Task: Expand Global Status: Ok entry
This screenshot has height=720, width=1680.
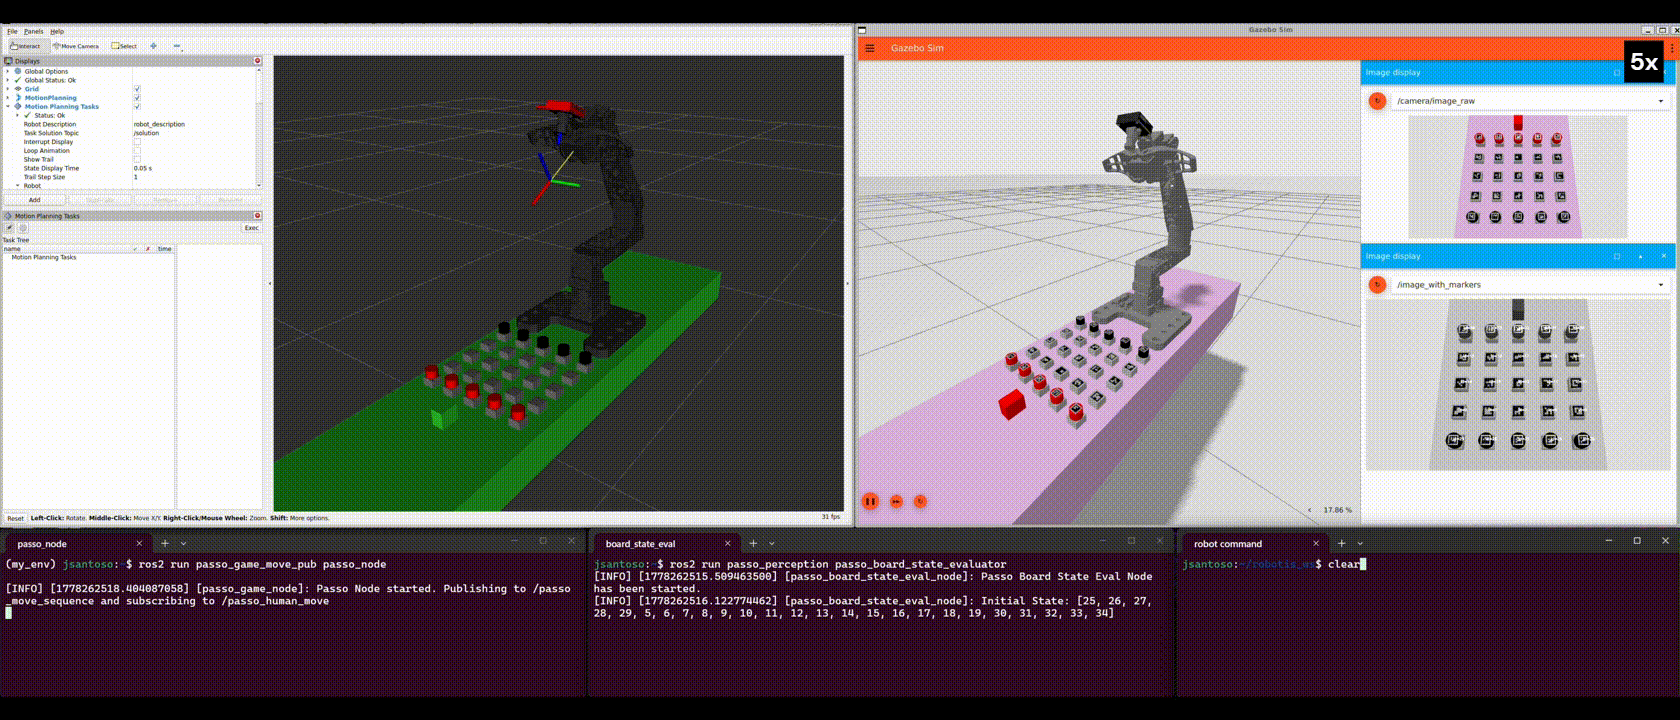Action: [7, 80]
